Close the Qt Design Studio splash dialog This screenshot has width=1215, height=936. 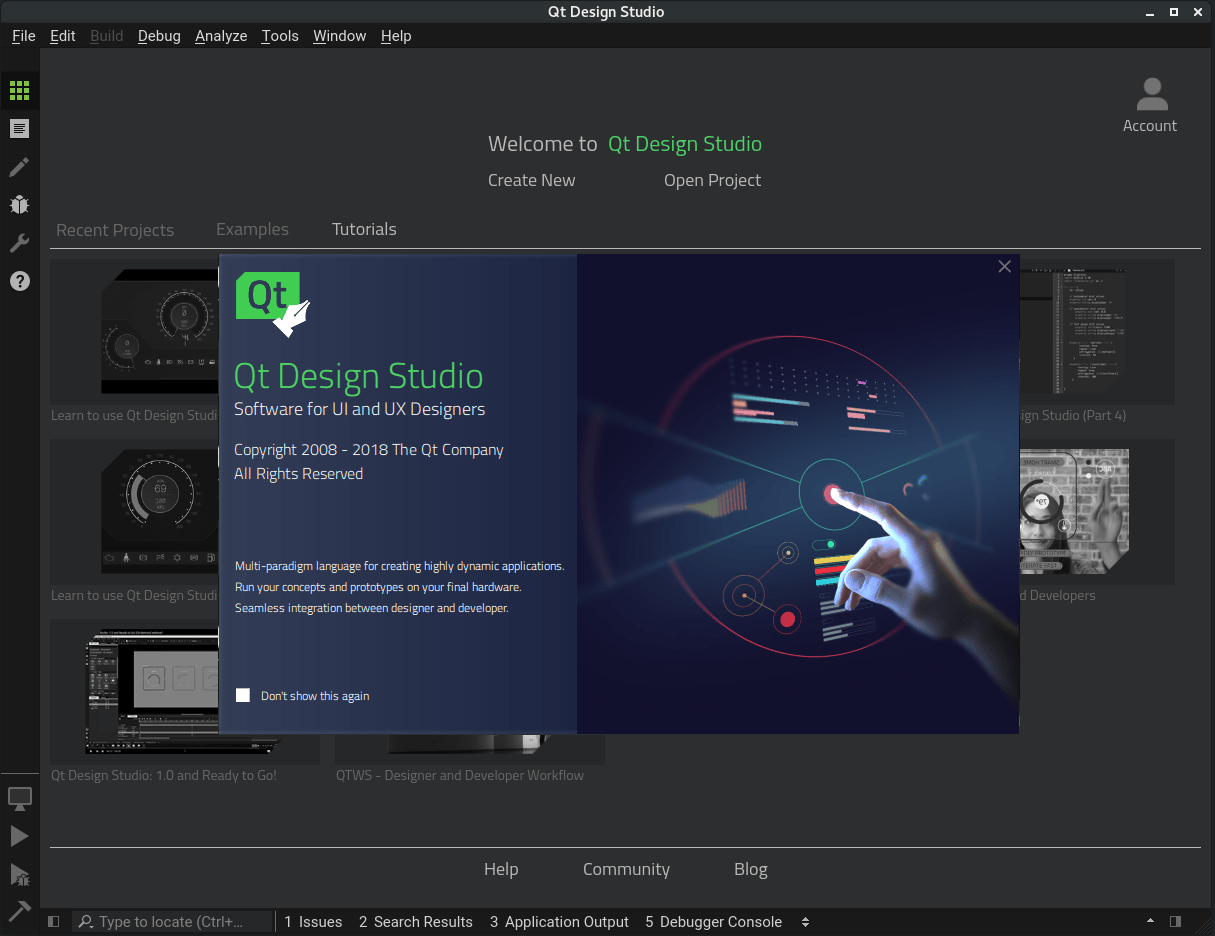click(1004, 266)
